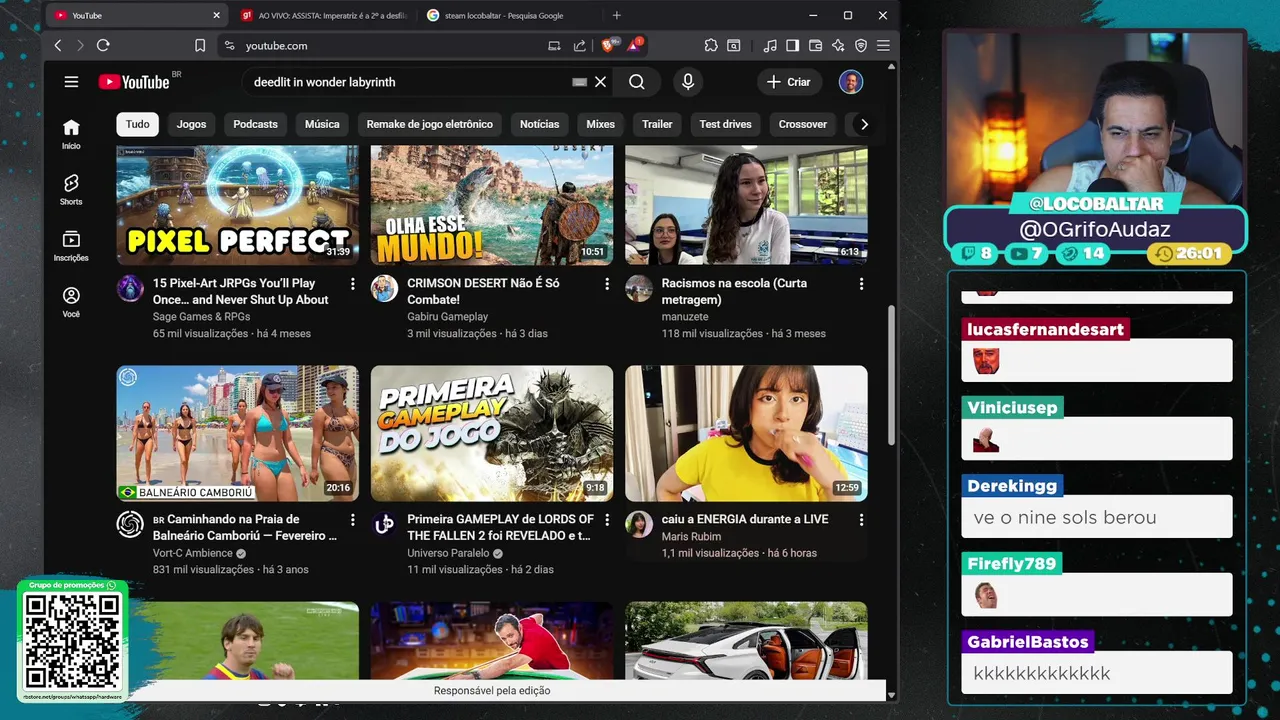Select the Mixes filter chip
Screen dimensions: 1280x720
[601, 124]
